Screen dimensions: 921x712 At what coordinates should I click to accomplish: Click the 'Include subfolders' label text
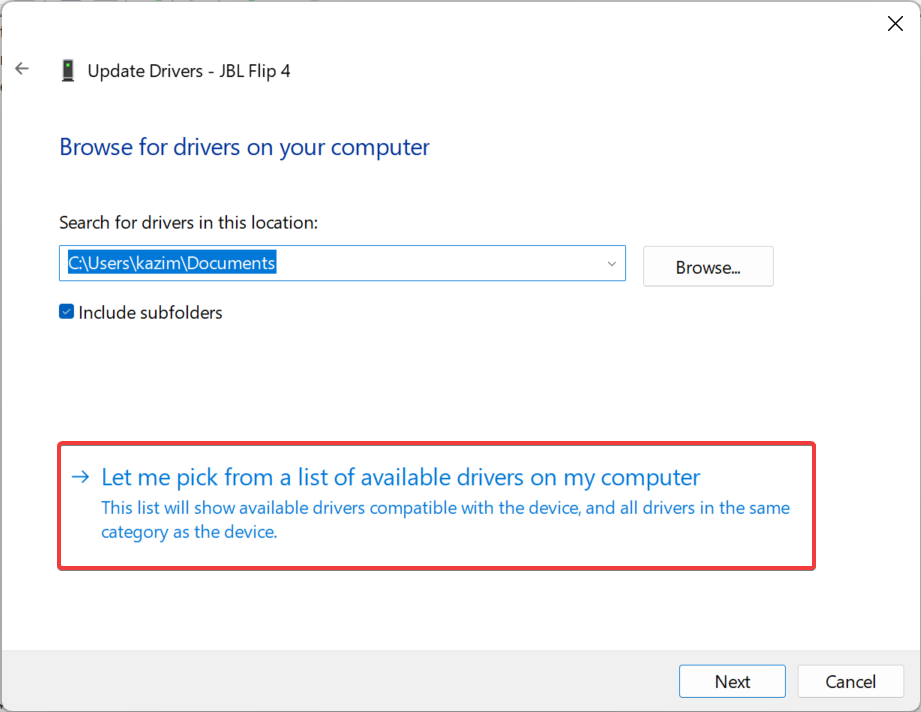(x=150, y=313)
